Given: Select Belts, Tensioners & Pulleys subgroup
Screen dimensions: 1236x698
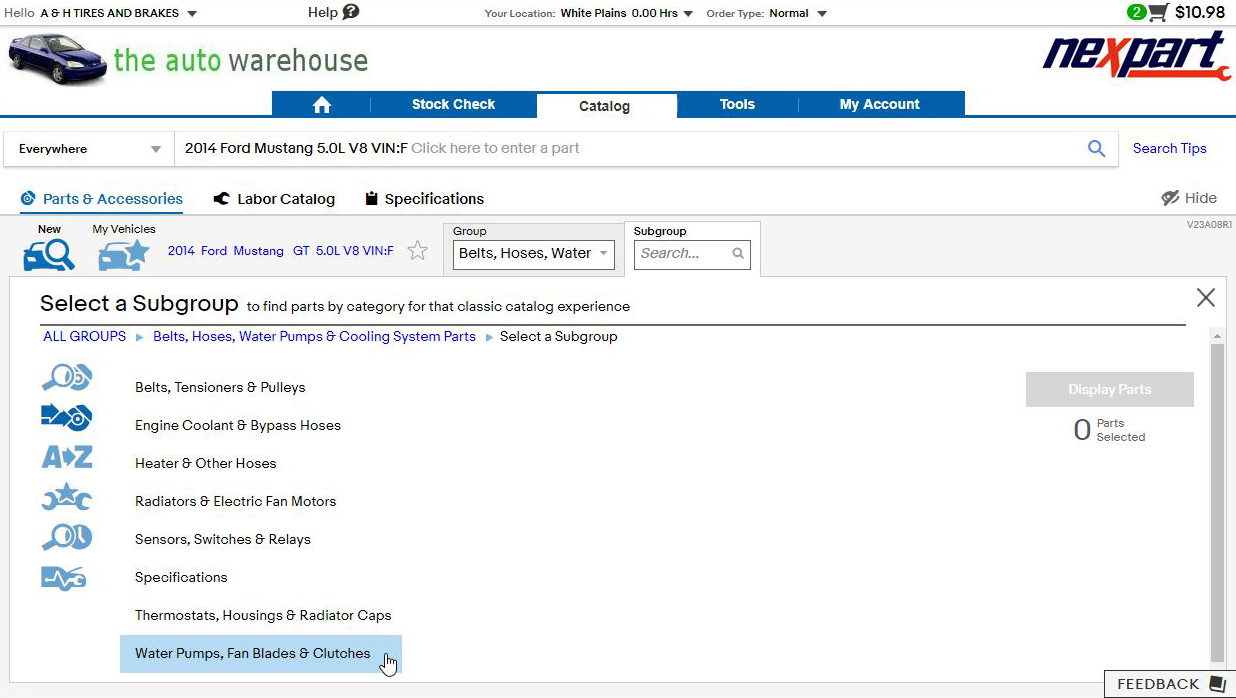Looking at the screenshot, I should 220,388.
